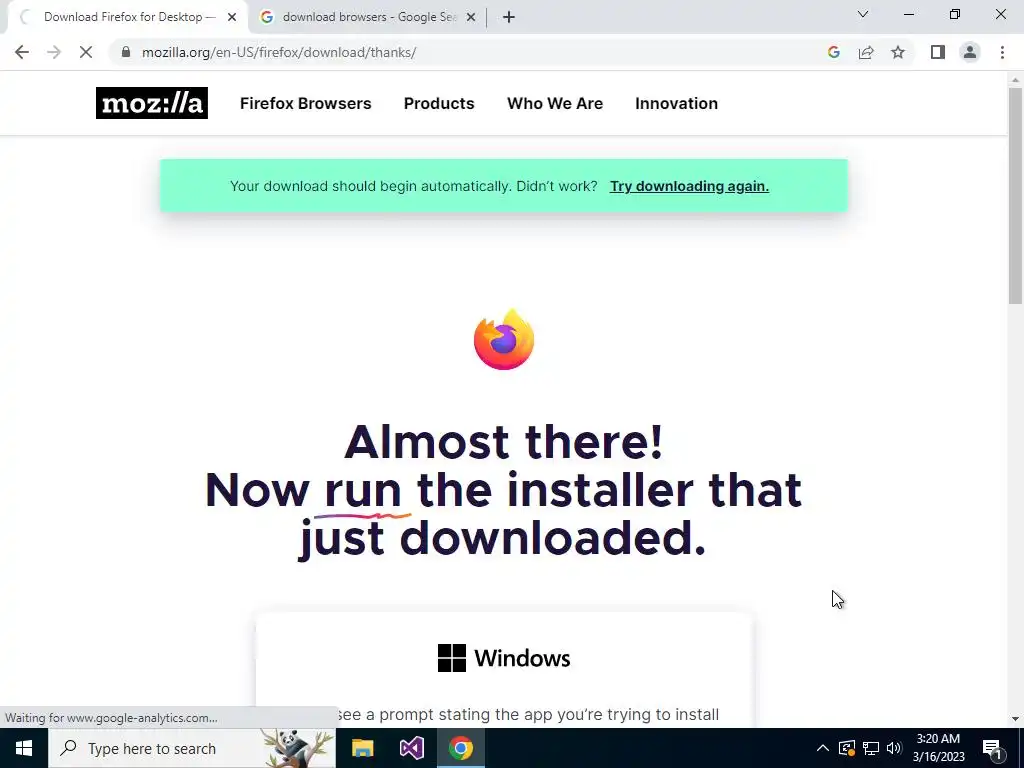Click Chrome icon in taskbar
This screenshot has width=1024, height=768.
pos(460,748)
